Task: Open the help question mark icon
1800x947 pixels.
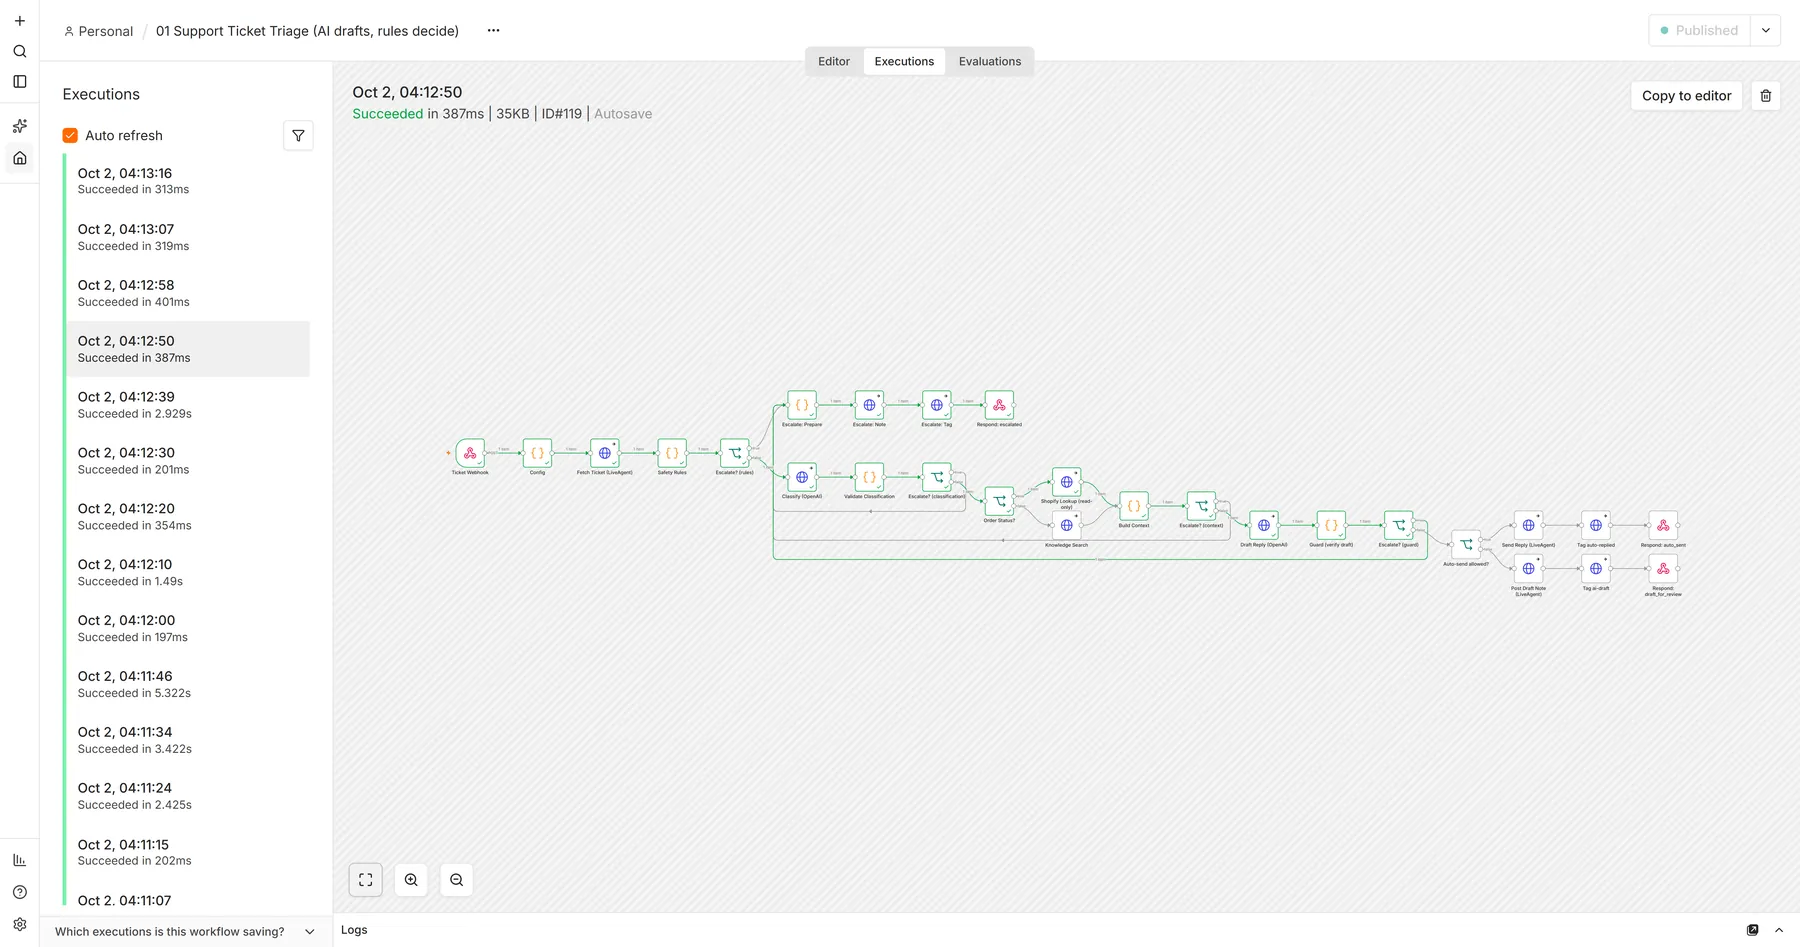Action: 19,892
